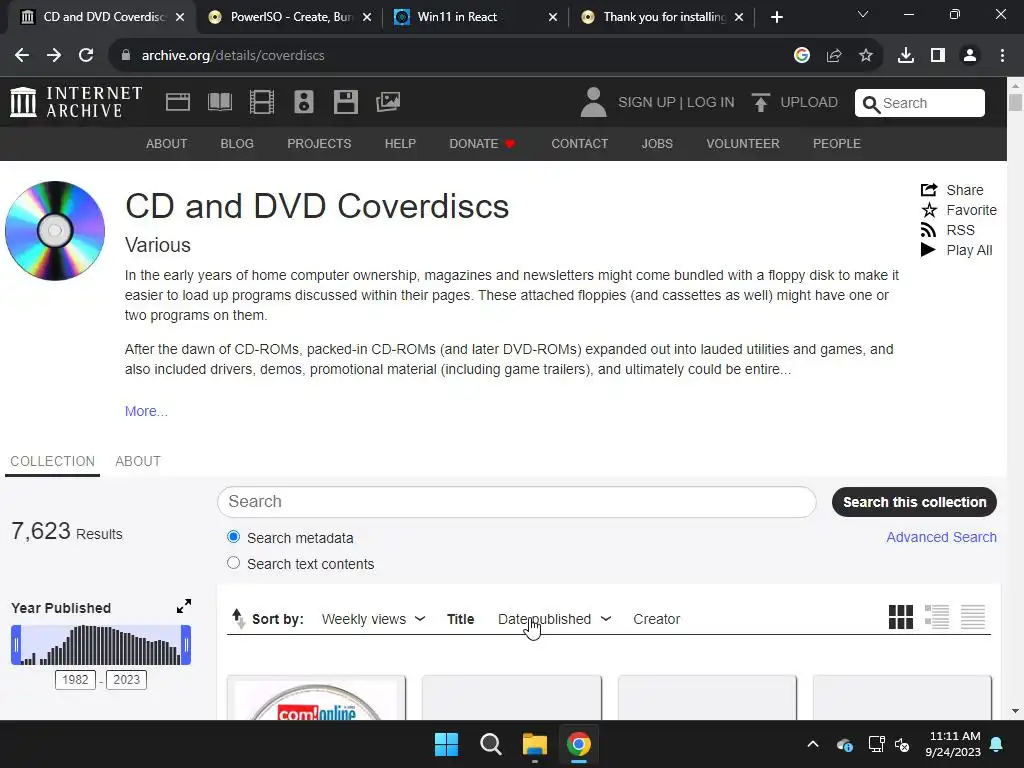Open the Web (Wayback) media icon

[x=178, y=102]
